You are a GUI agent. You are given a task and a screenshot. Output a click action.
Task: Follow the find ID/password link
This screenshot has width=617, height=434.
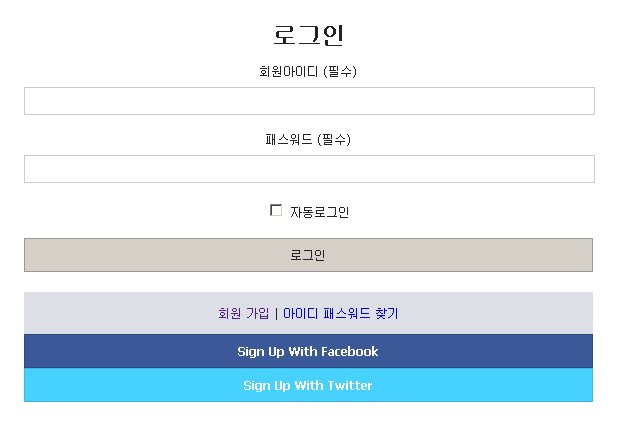tap(341, 313)
